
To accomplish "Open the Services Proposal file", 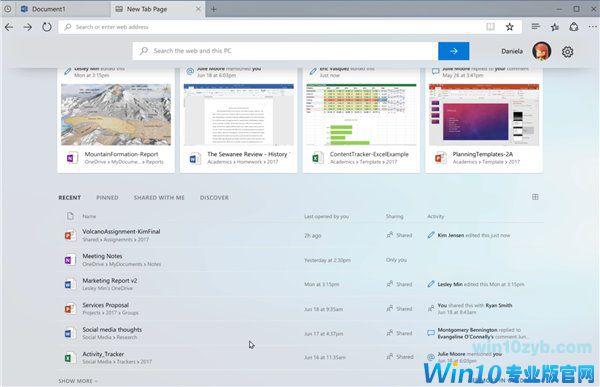I will [x=106, y=305].
